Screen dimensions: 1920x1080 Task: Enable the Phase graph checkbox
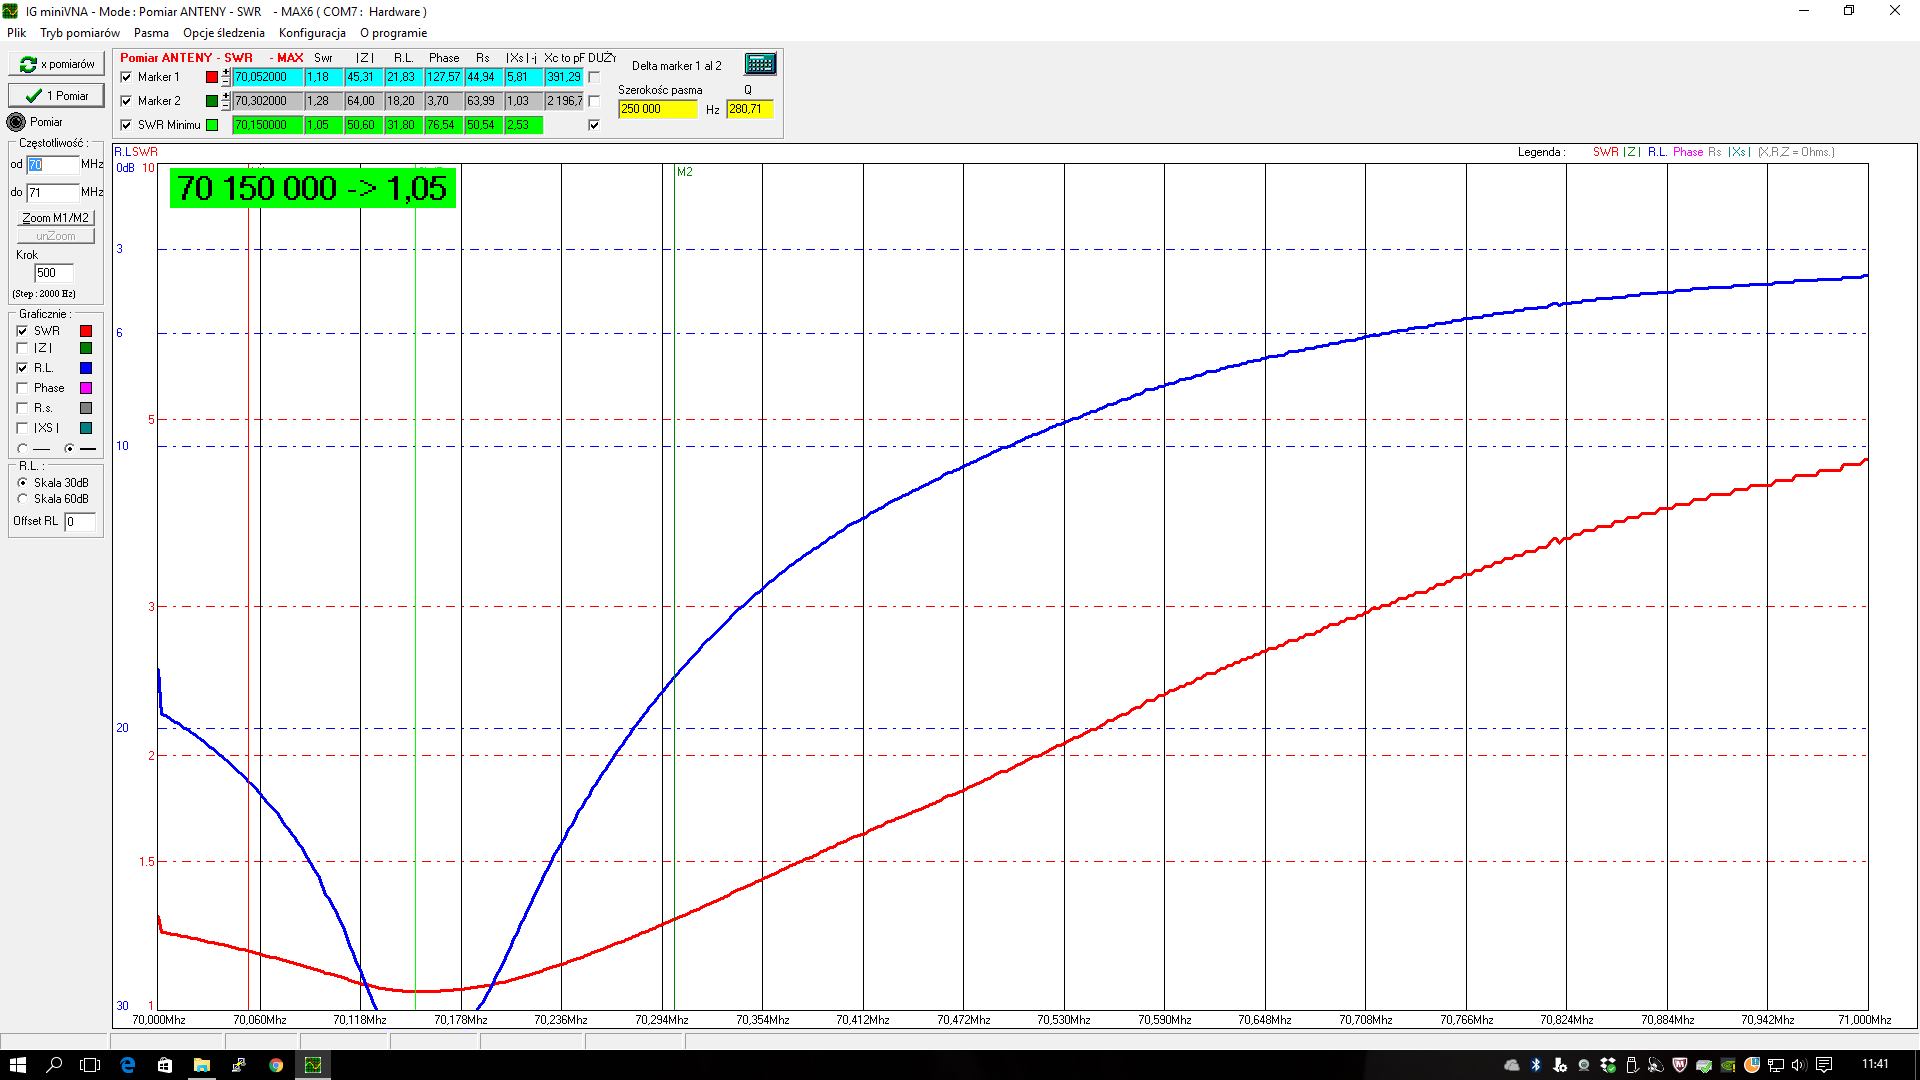pyautogui.click(x=22, y=388)
